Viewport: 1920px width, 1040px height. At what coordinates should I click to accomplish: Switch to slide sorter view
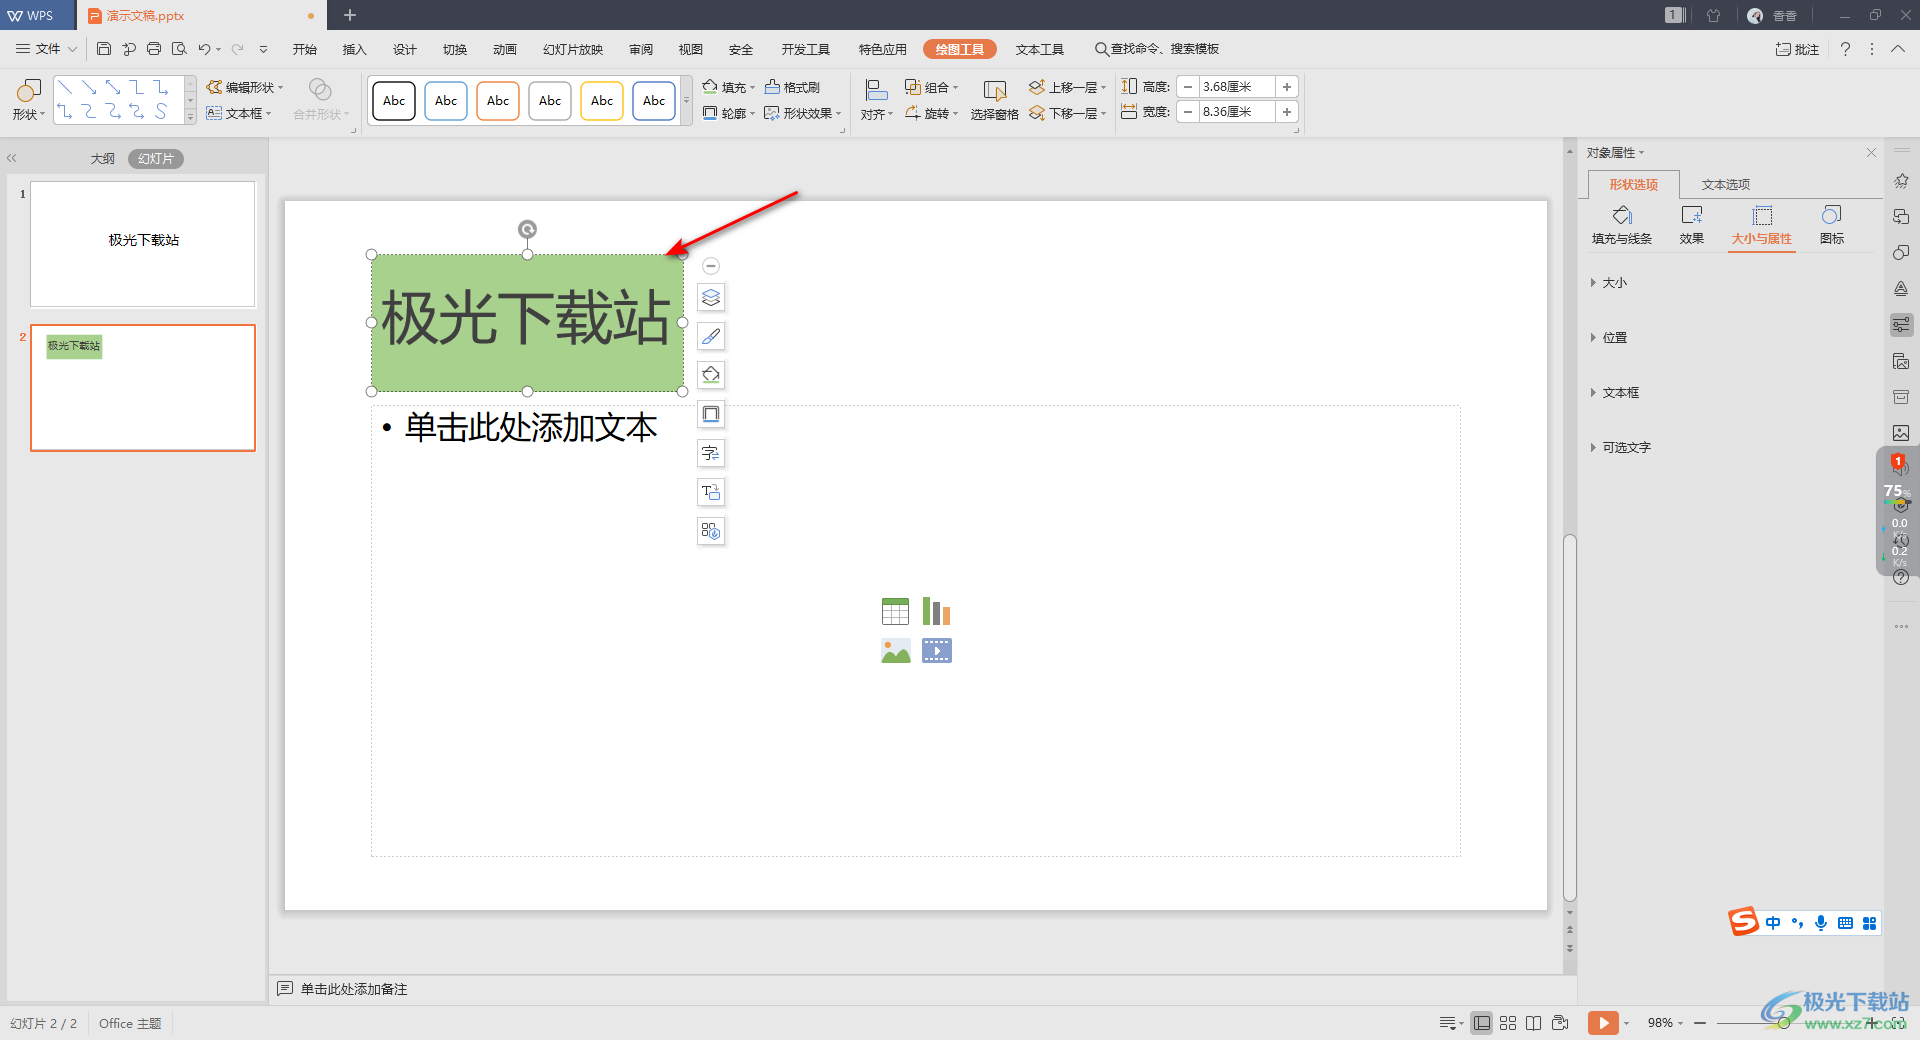(x=1508, y=1023)
